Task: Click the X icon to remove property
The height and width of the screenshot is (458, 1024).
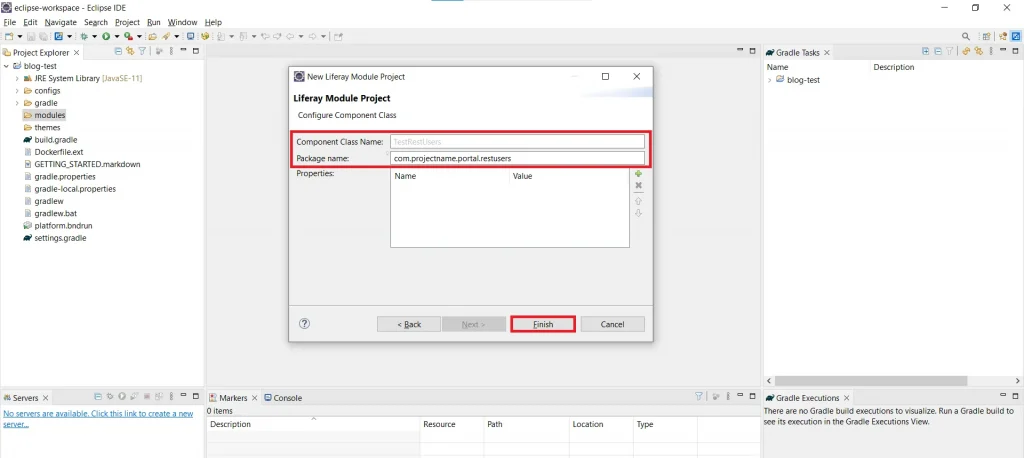Action: (639, 186)
